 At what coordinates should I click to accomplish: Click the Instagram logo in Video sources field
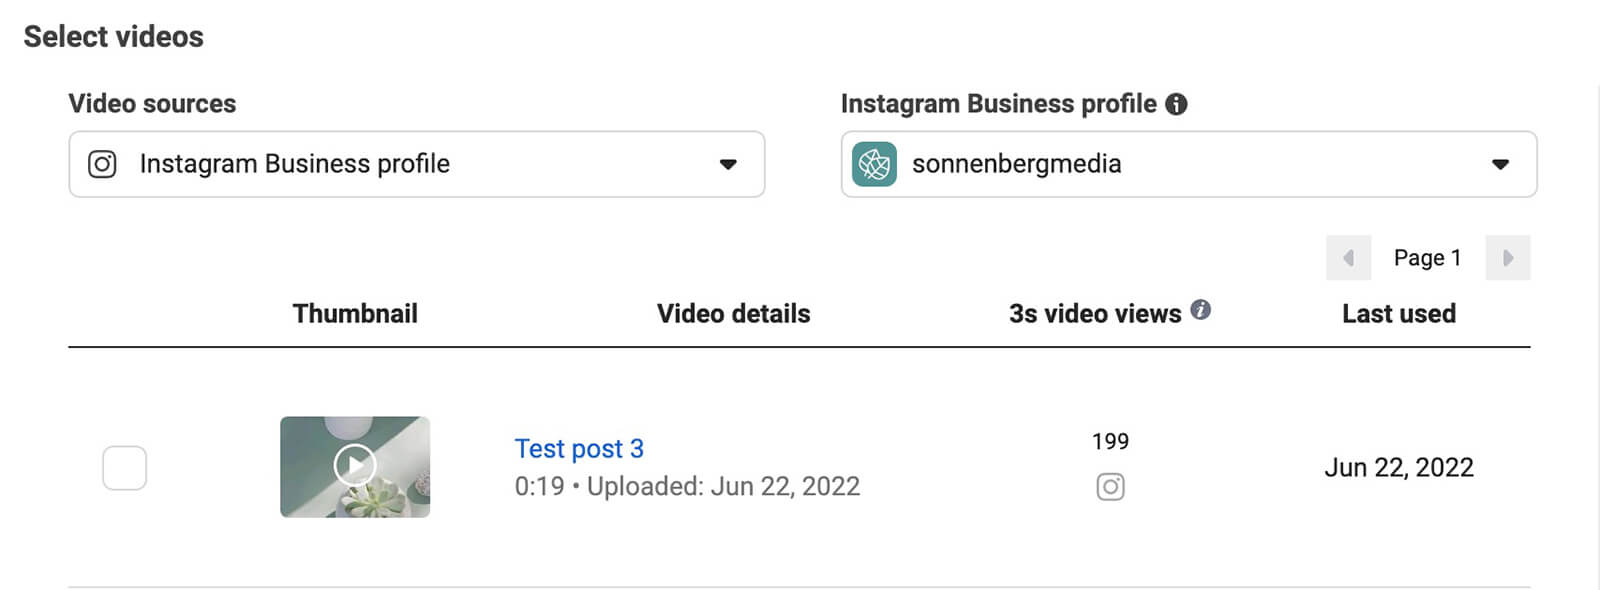[102, 164]
